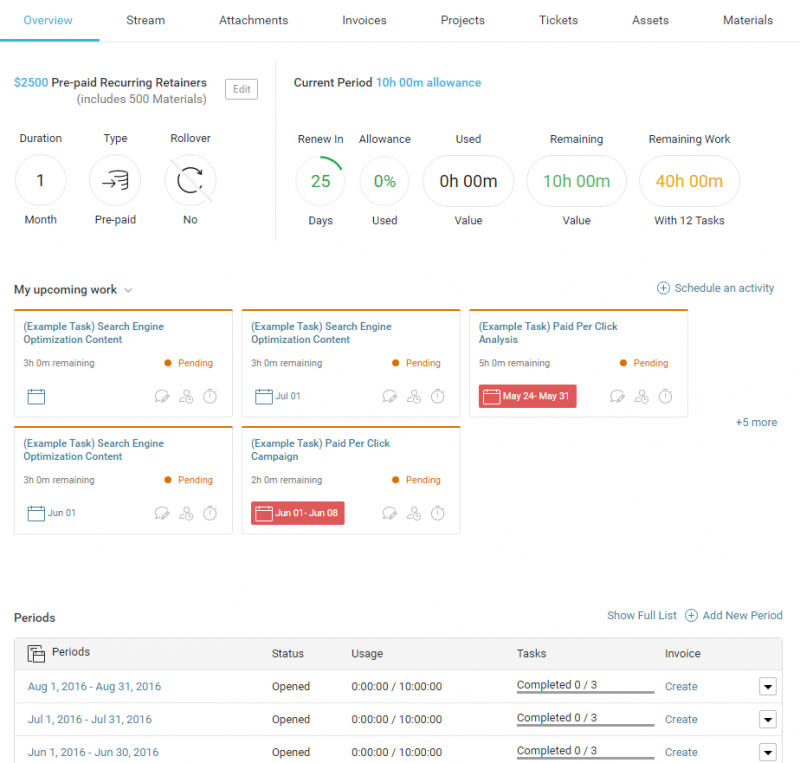Click the Edit button for the retainer
Image resolution: width=800 pixels, height=763 pixels.
click(240, 89)
